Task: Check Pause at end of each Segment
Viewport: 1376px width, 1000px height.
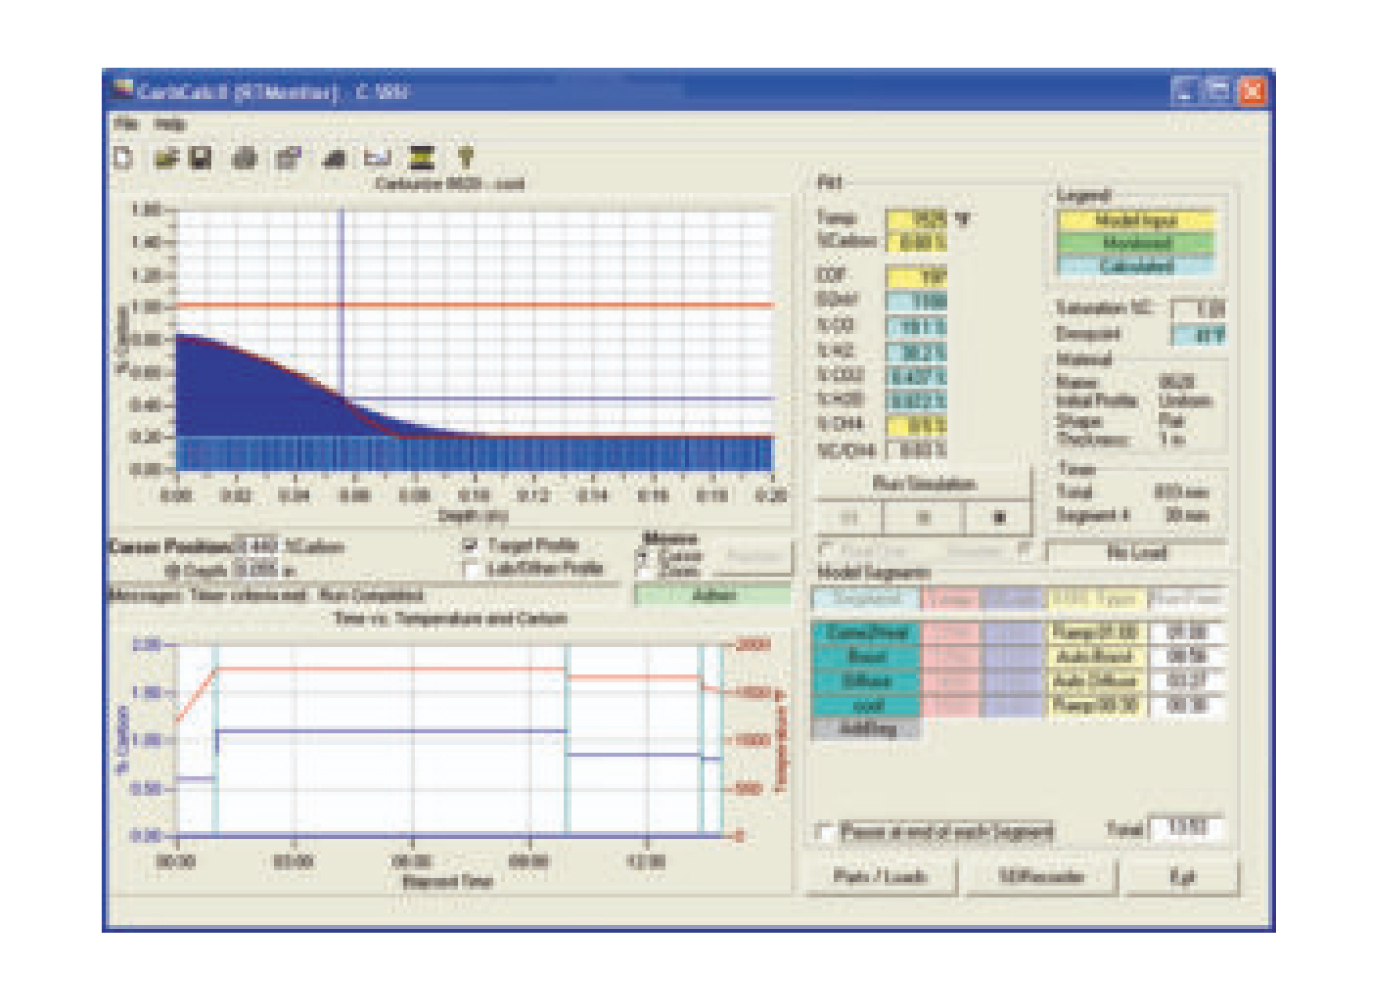Action: click(825, 831)
